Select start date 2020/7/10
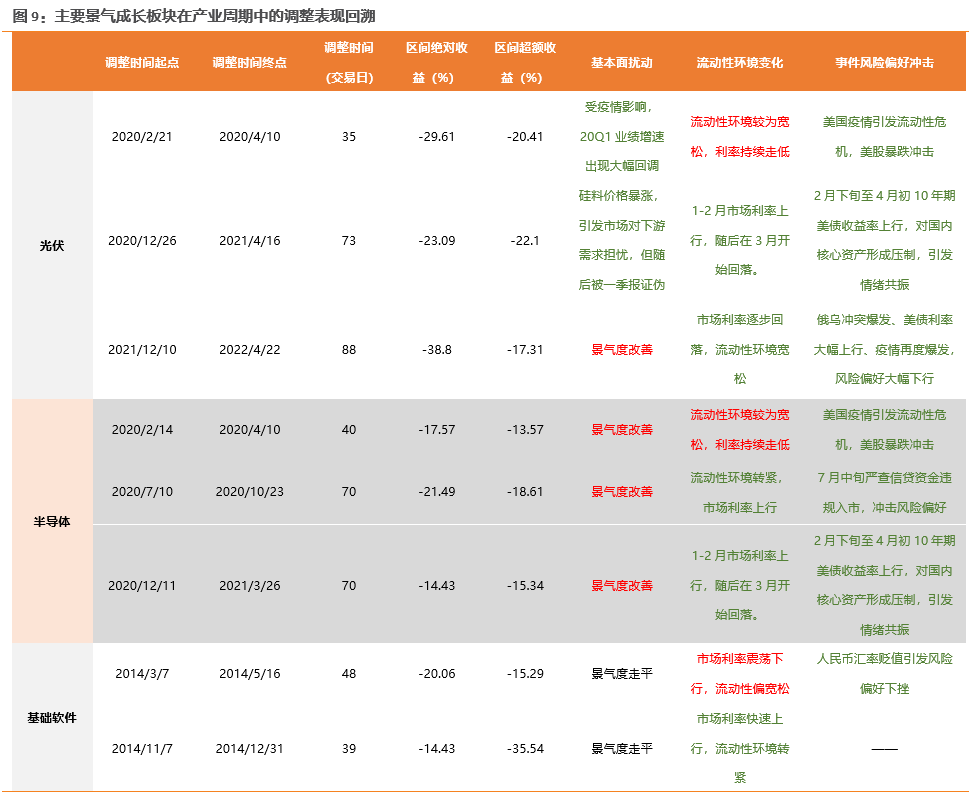This screenshot has width=973, height=795. (x=142, y=492)
